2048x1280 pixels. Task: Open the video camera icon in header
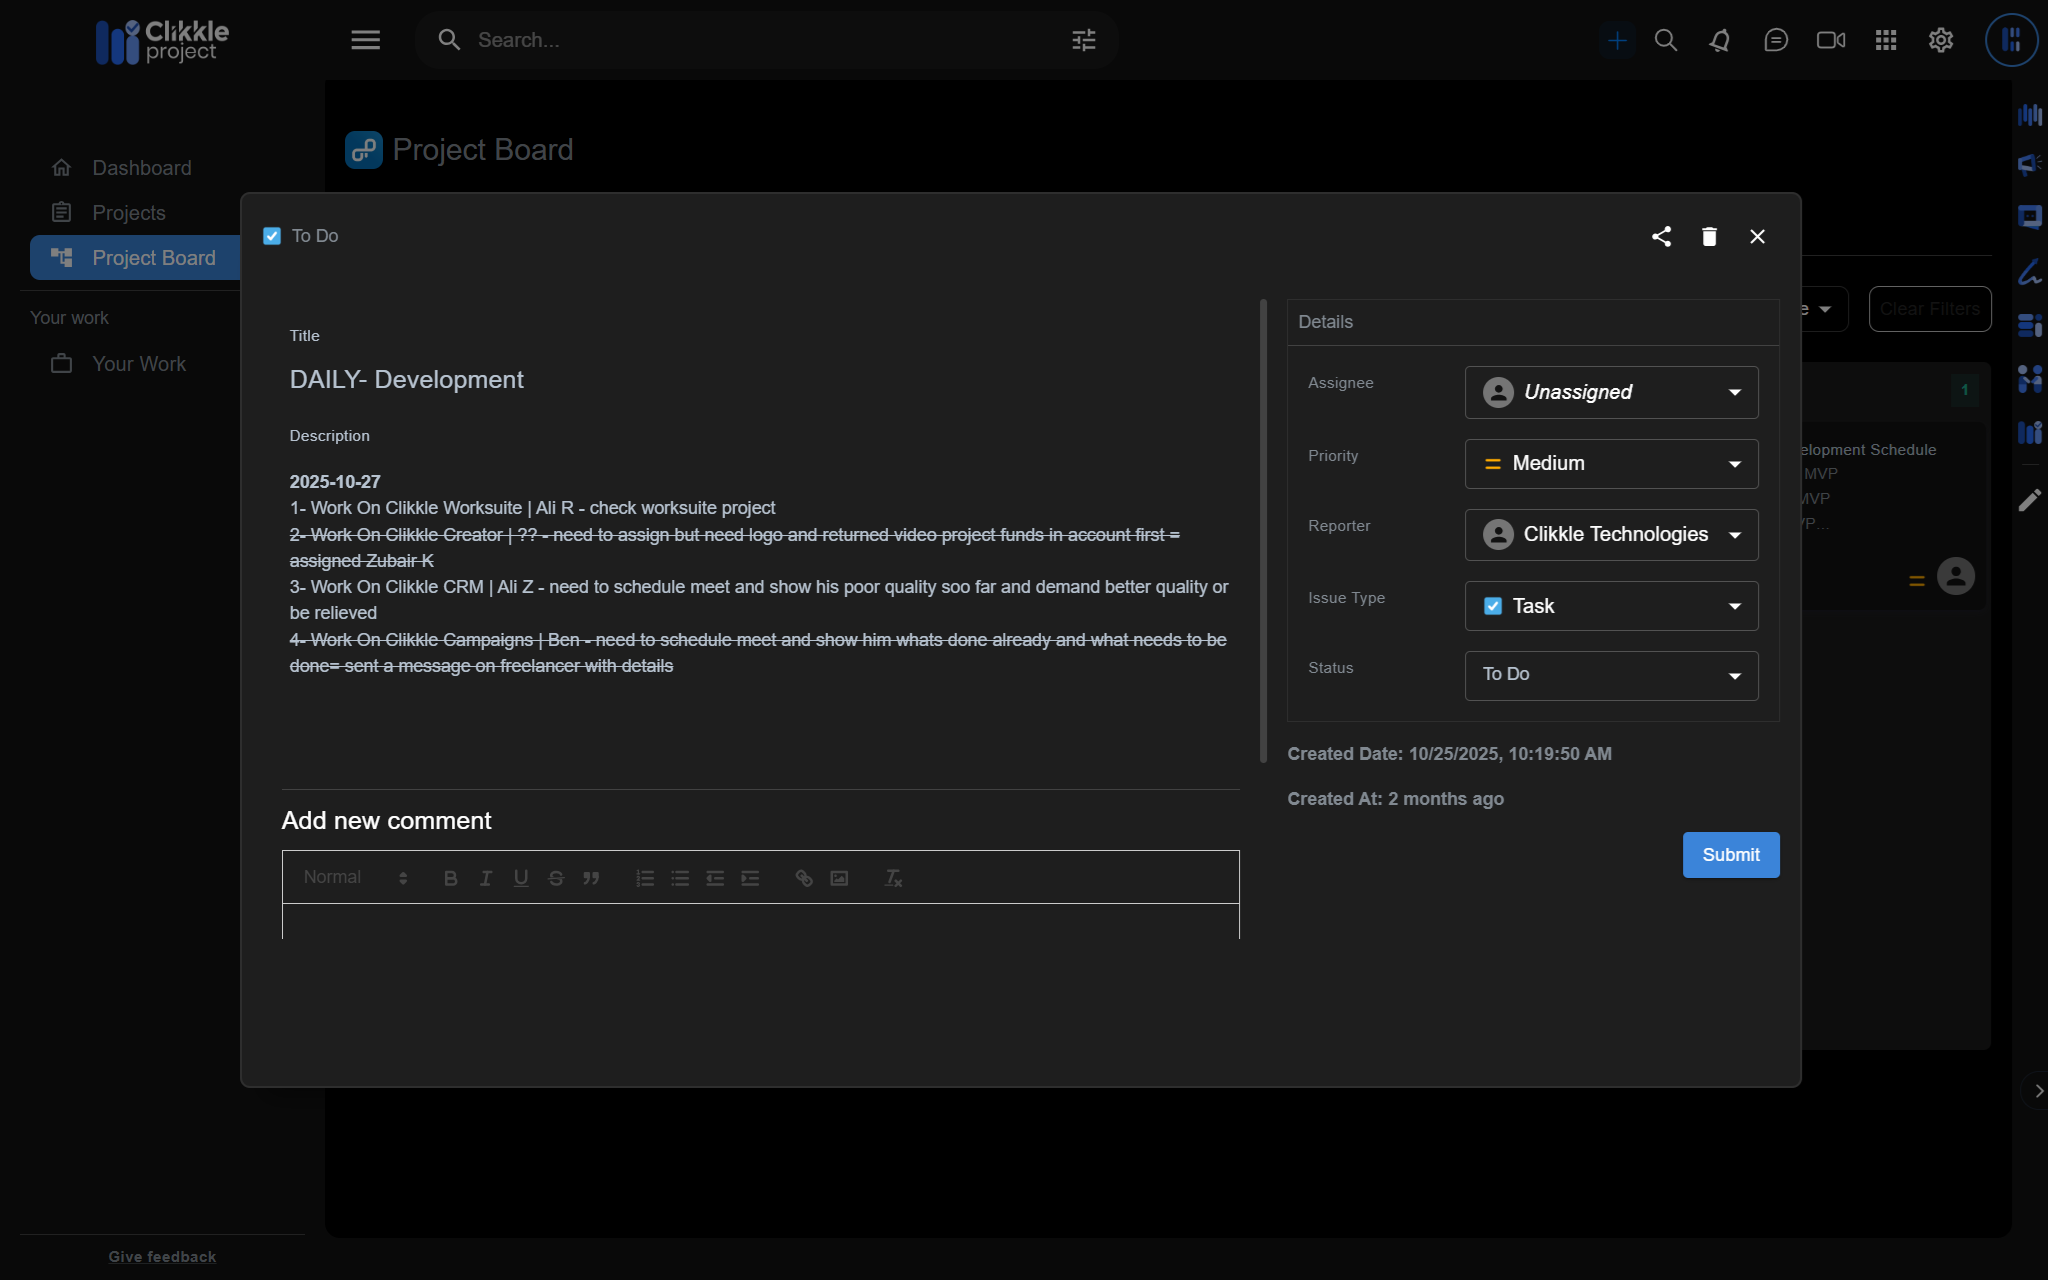pos(1830,40)
